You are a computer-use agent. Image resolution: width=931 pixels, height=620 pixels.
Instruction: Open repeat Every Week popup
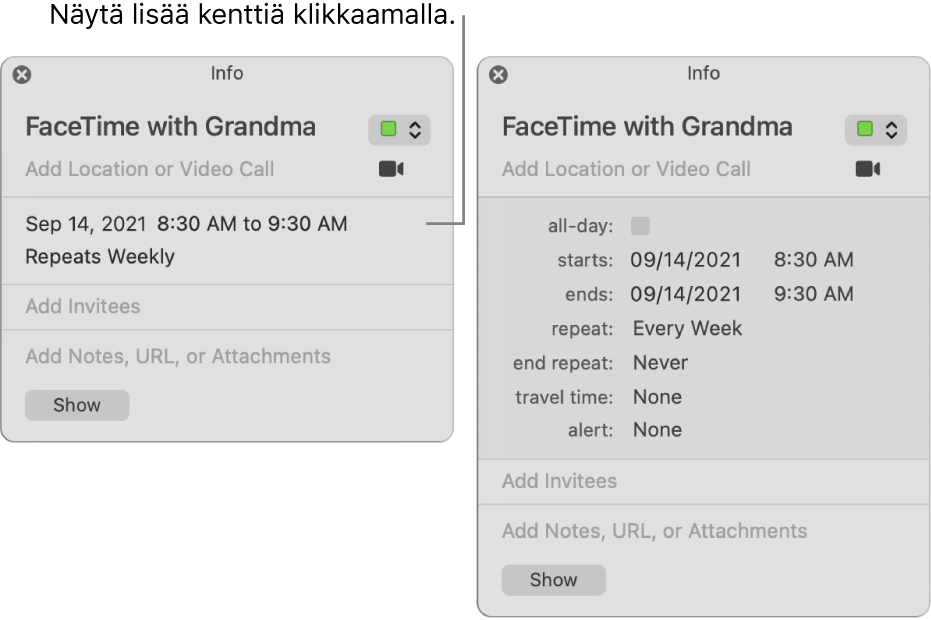click(688, 328)
